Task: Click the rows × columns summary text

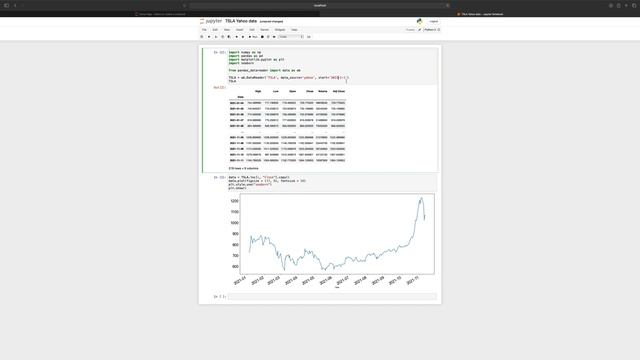Action: tap(244, 168)
